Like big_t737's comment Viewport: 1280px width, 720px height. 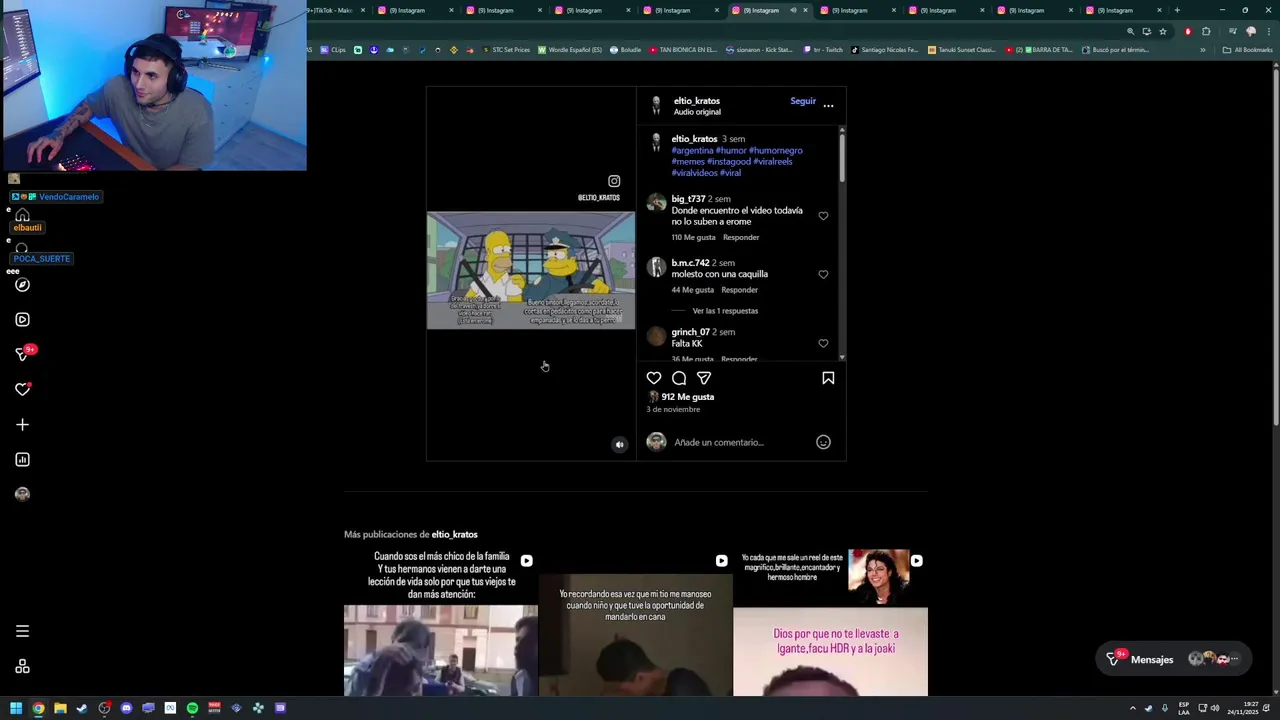pos(823,216)
